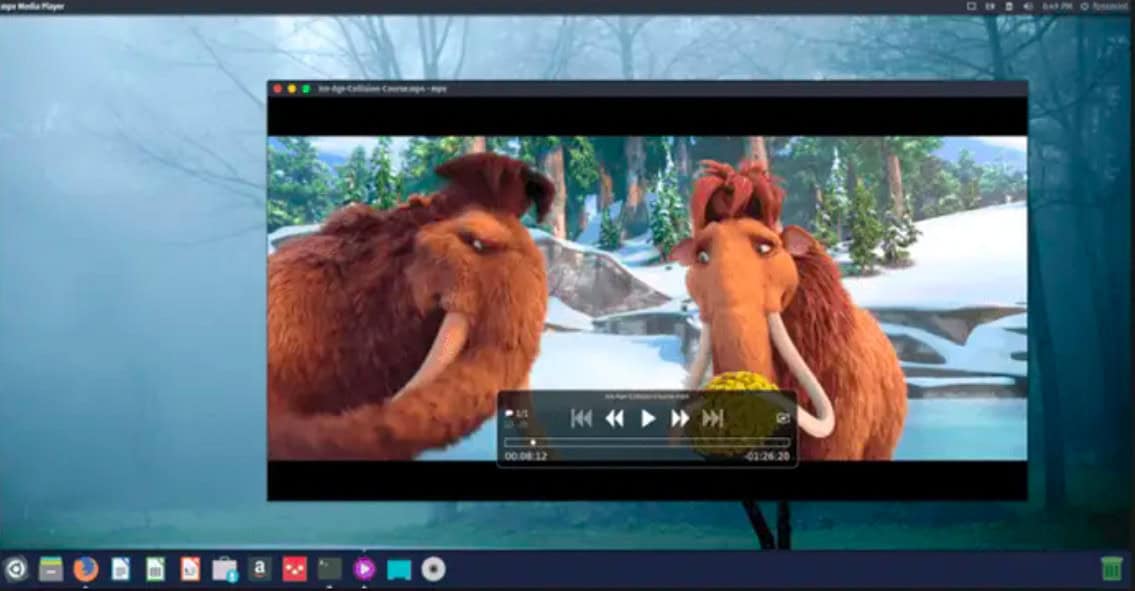Open the volume indicator in top panel
This screenshot has width=1135, height=591.
(x=1028, y=6)
